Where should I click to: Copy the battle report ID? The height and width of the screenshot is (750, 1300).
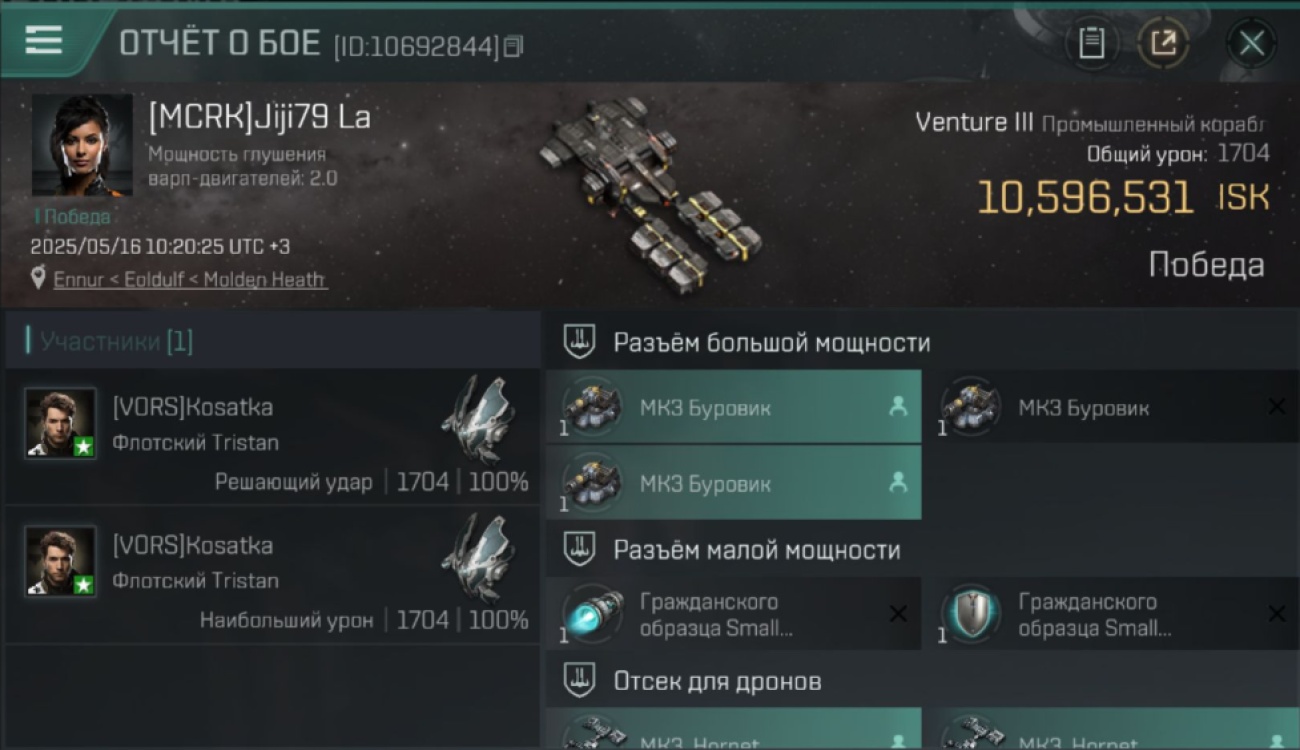click(x=513, y=46)
